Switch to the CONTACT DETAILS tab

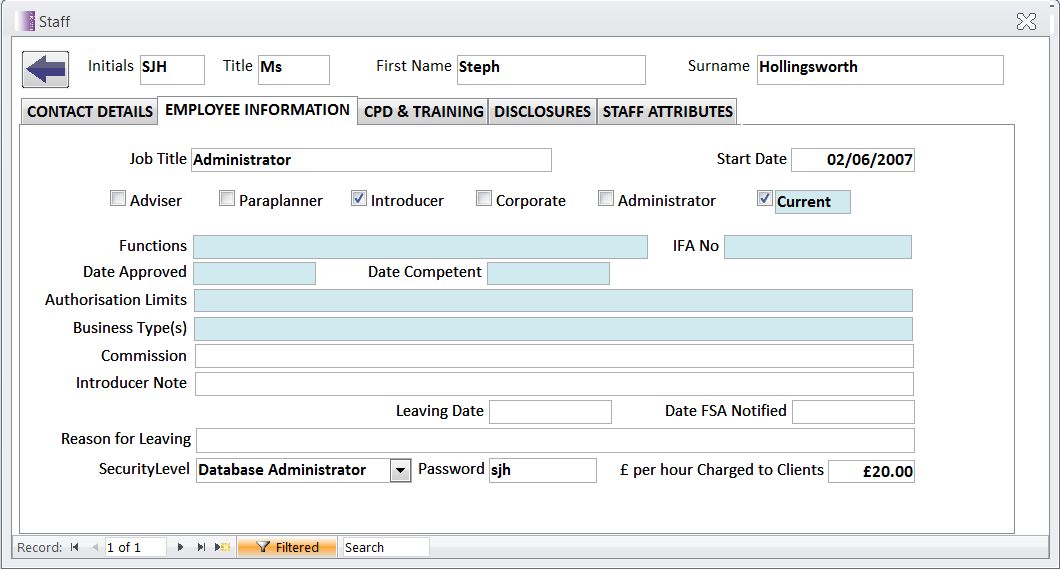90,111
